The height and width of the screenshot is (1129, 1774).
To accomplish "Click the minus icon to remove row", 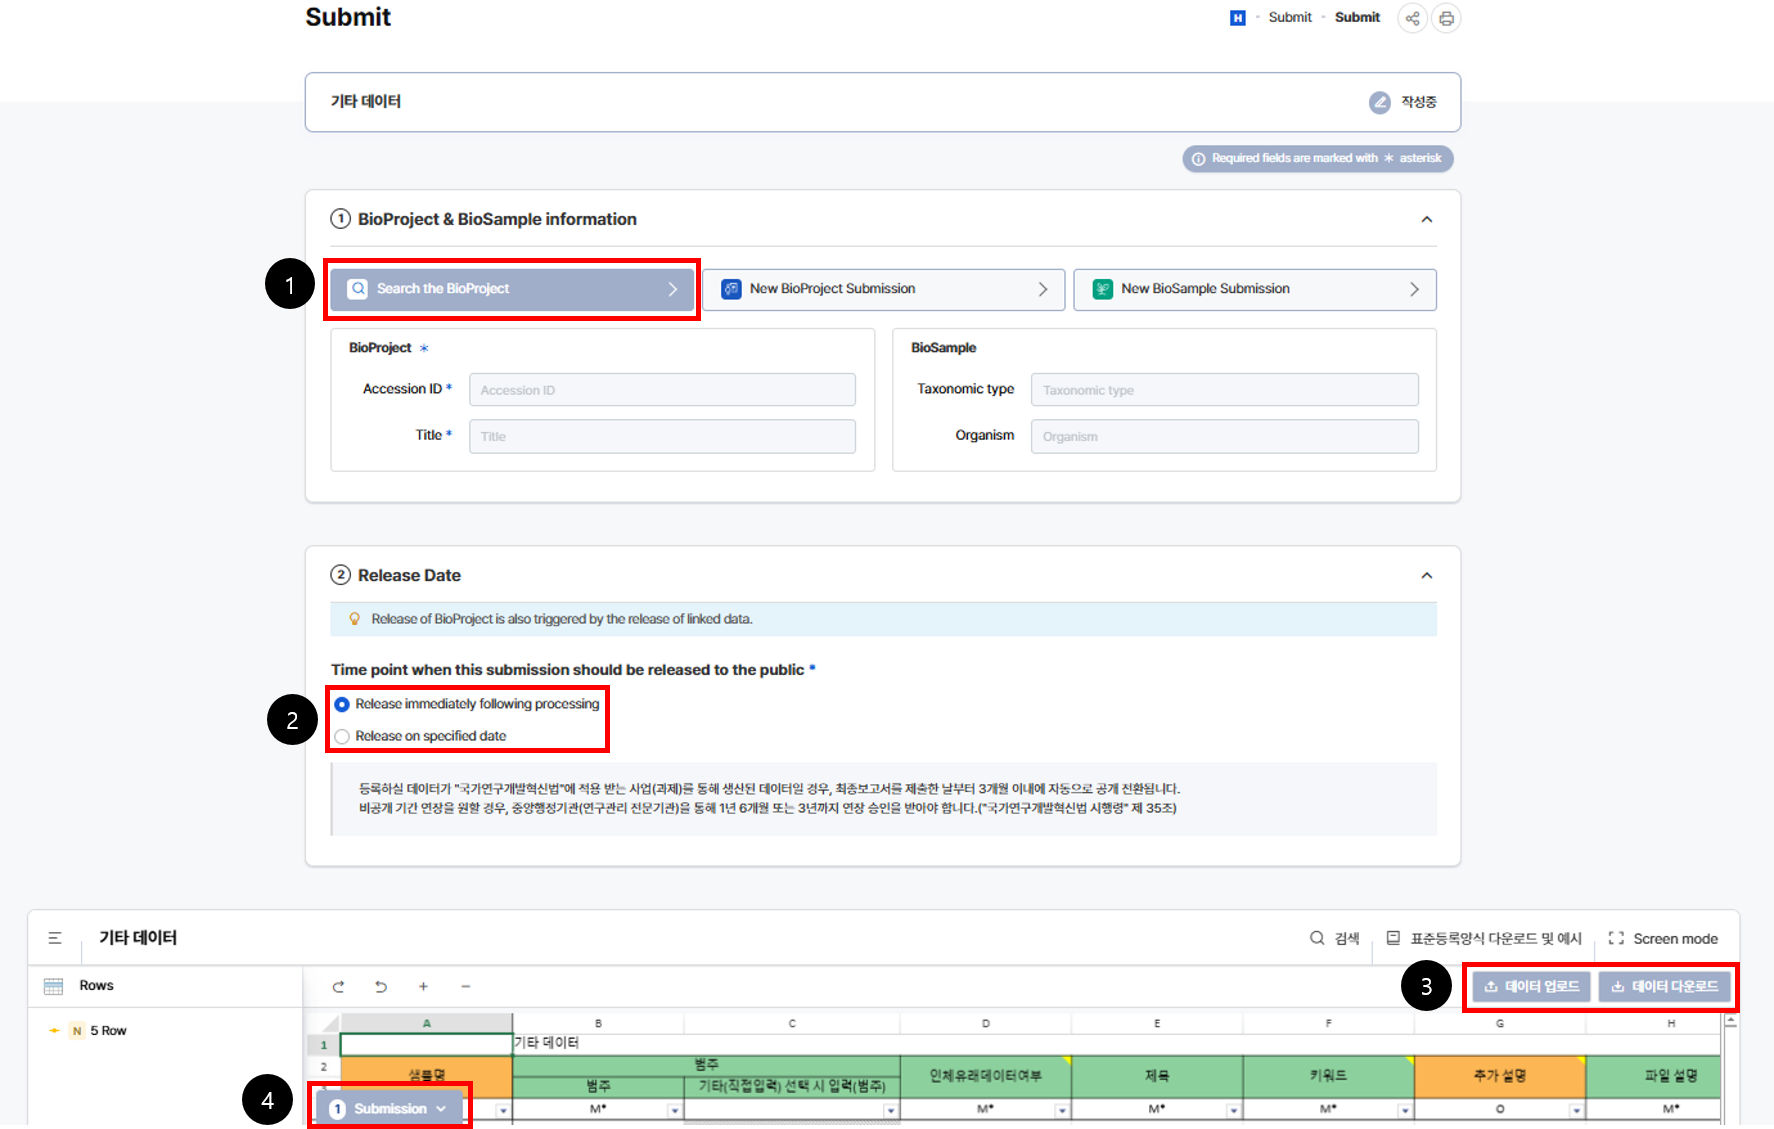I will coord(466,987).
